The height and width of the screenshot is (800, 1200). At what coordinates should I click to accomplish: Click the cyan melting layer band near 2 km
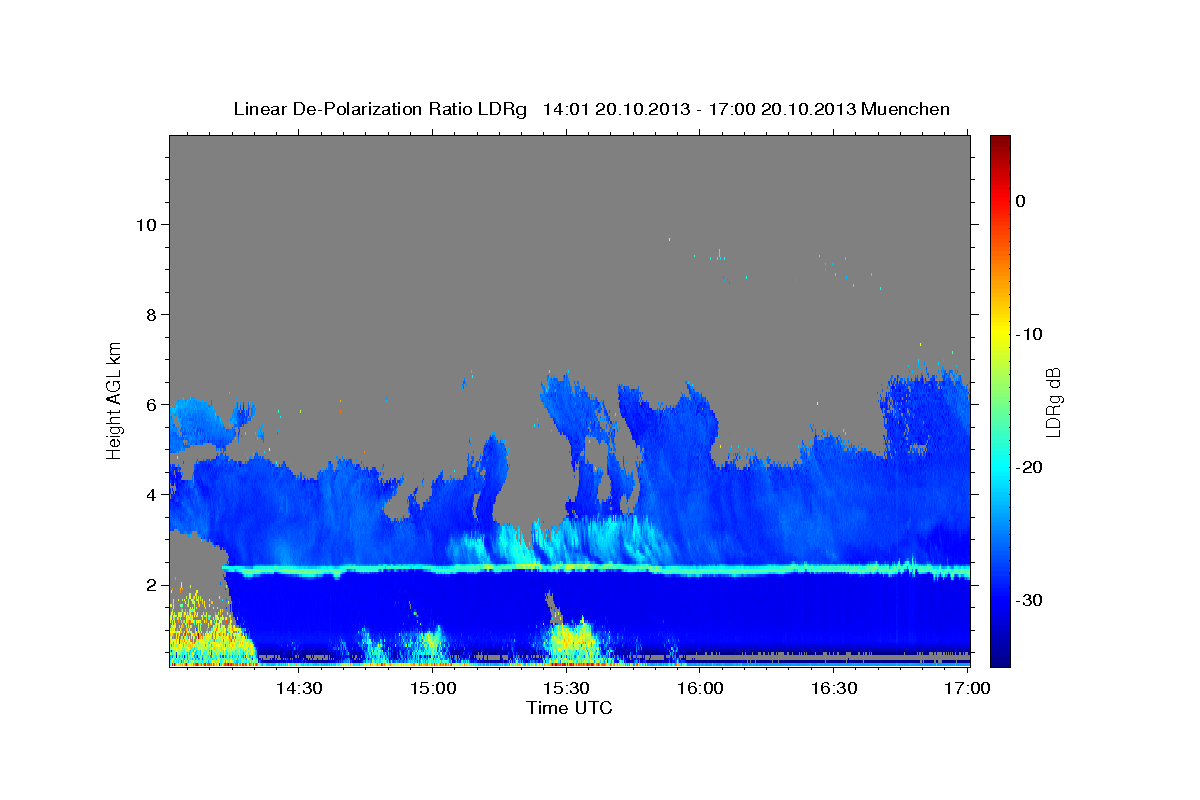[x=596, y=569]
